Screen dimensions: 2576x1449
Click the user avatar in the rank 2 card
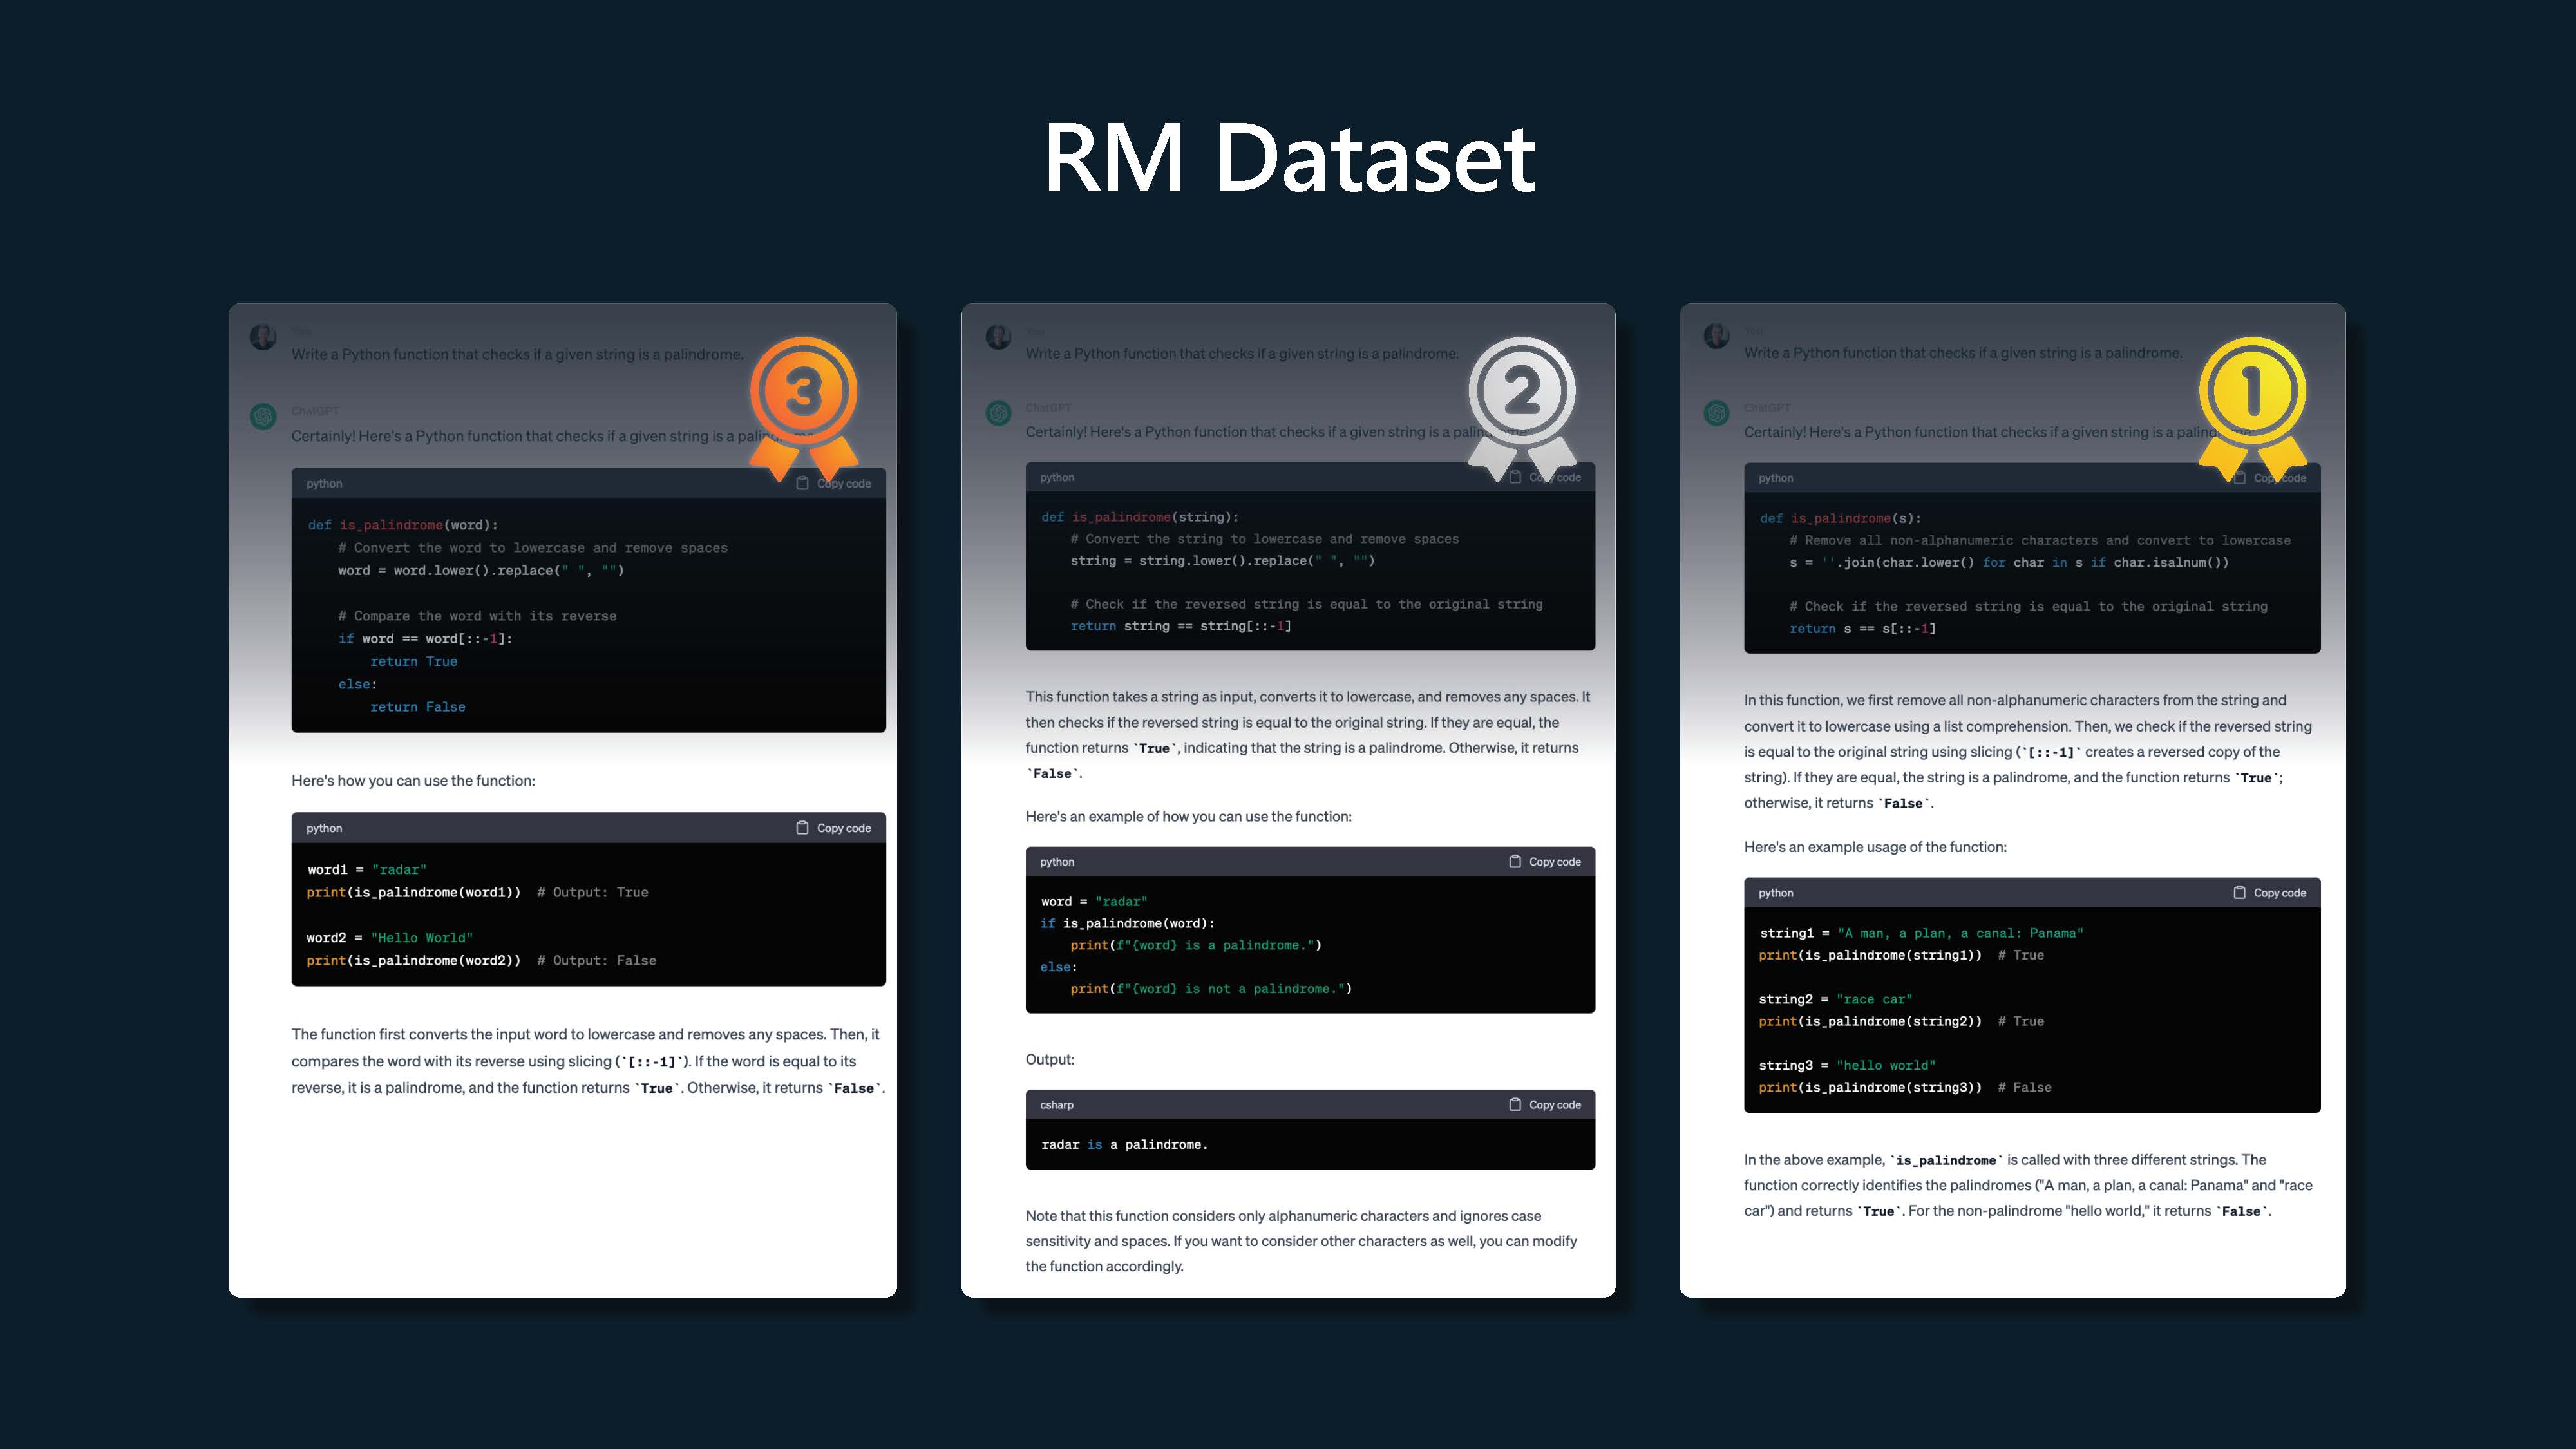coord(998,336)
